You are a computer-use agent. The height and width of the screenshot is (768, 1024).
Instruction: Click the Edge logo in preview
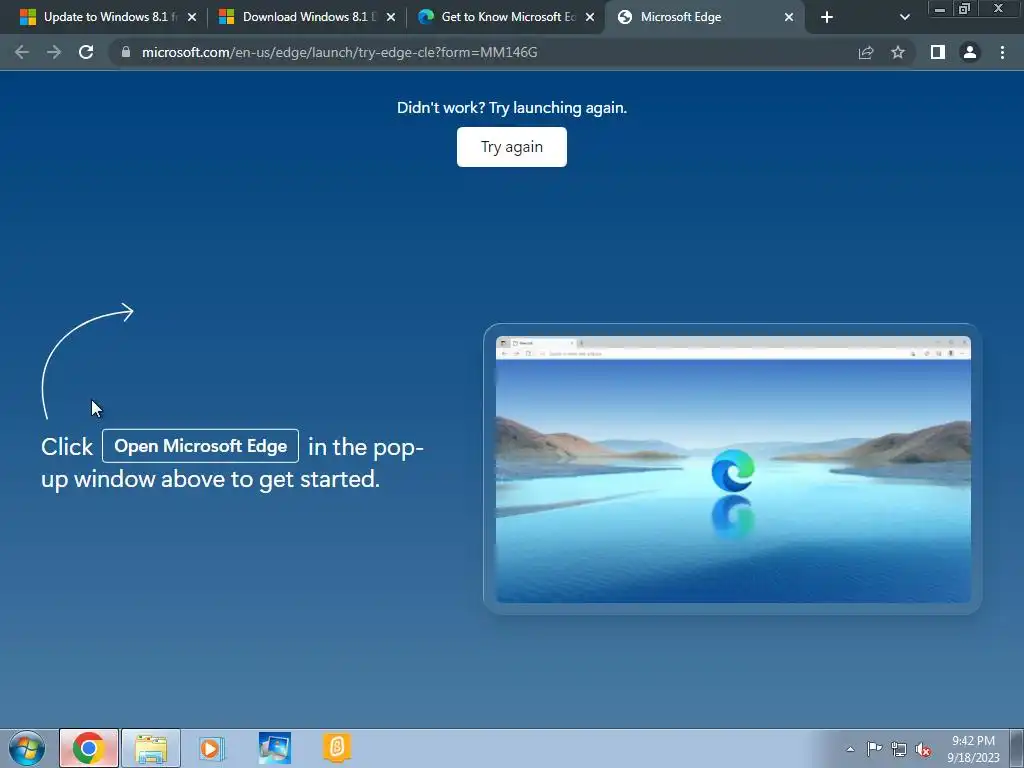(x=733, y=471)
